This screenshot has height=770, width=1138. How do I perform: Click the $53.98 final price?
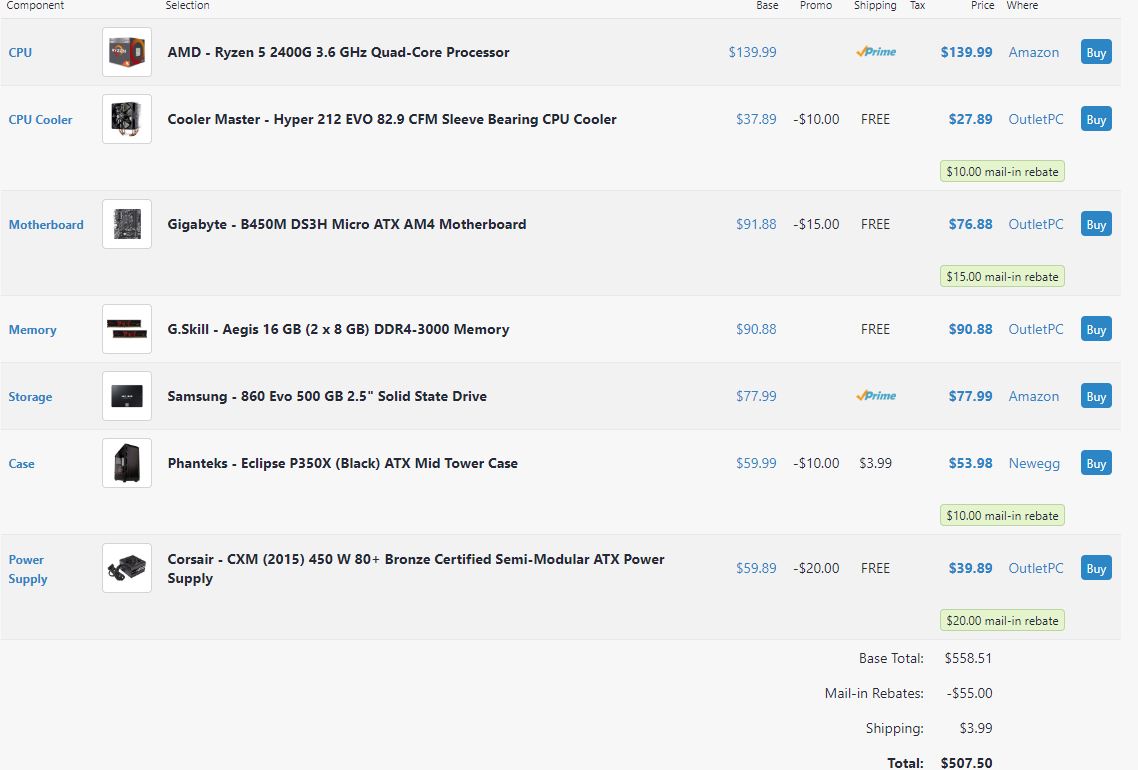[970, 463]
